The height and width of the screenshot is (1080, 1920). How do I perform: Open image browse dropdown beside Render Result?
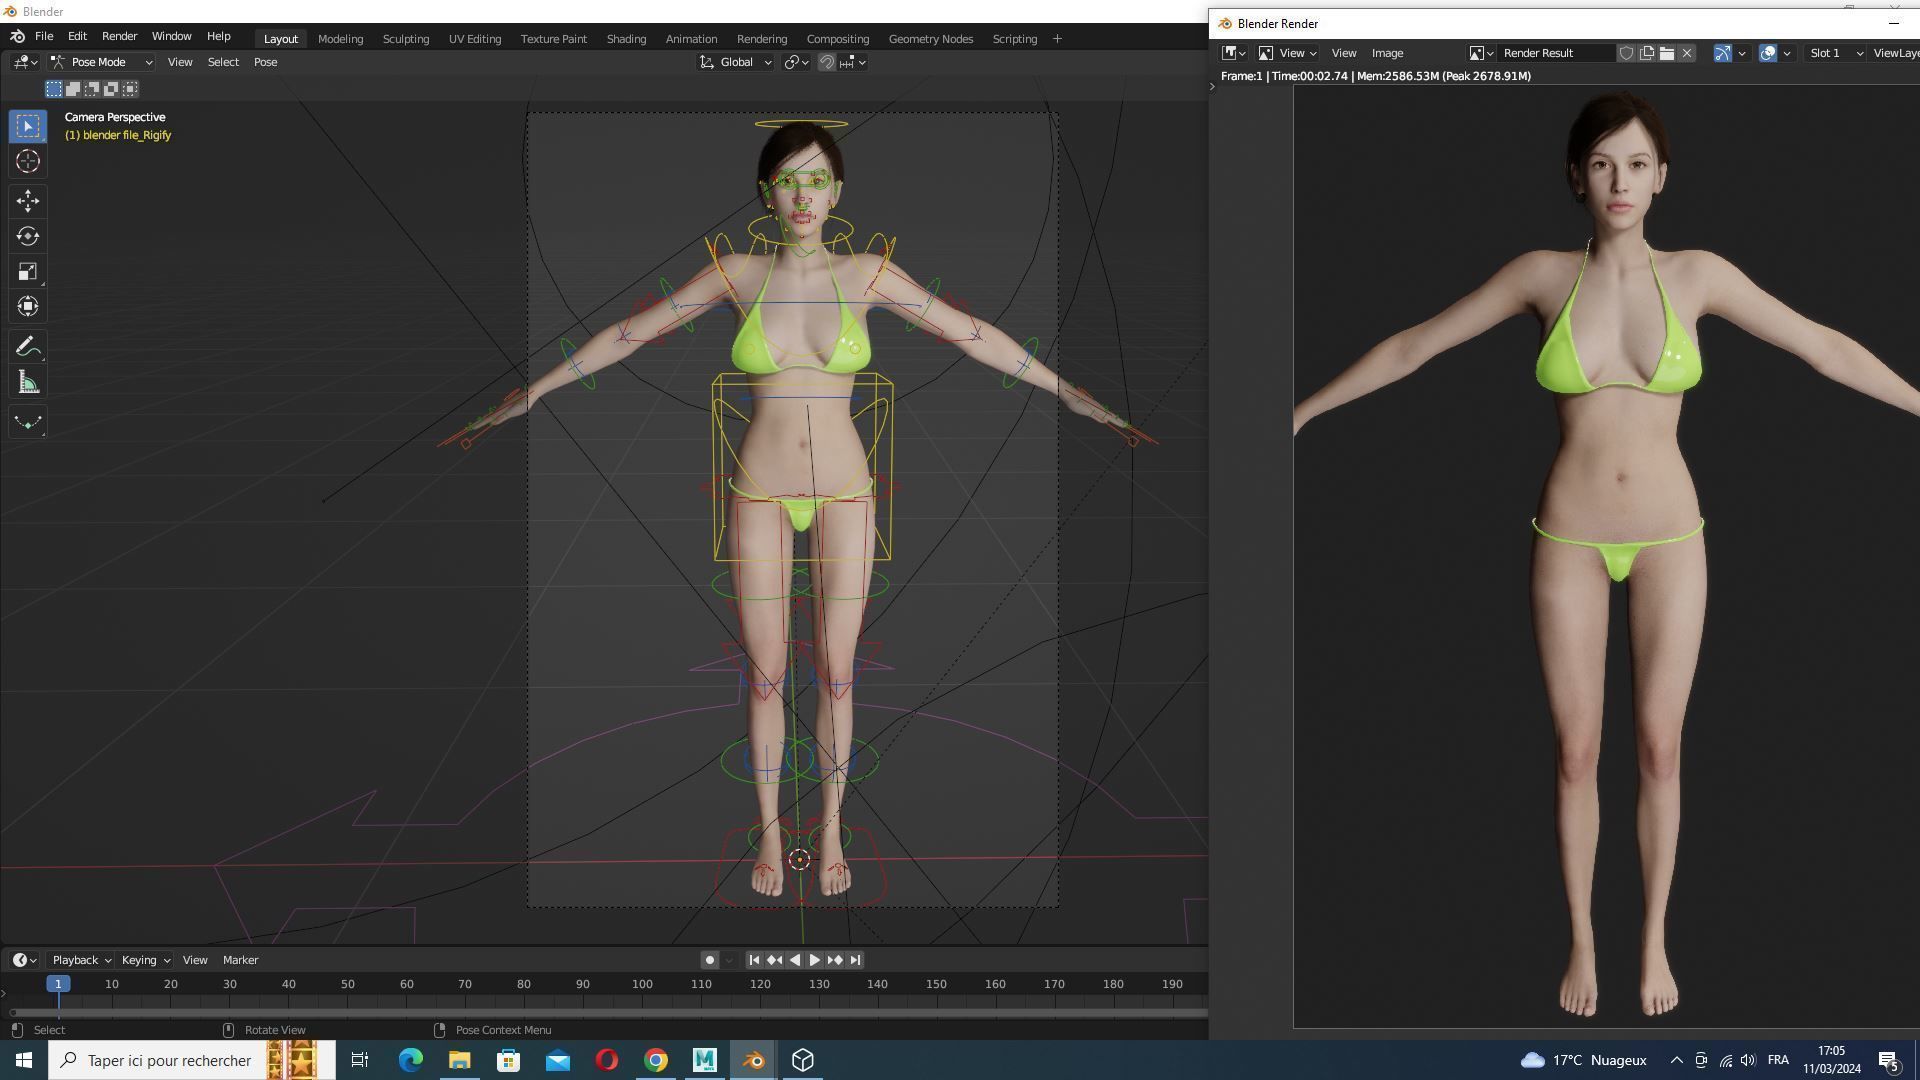1481,53
